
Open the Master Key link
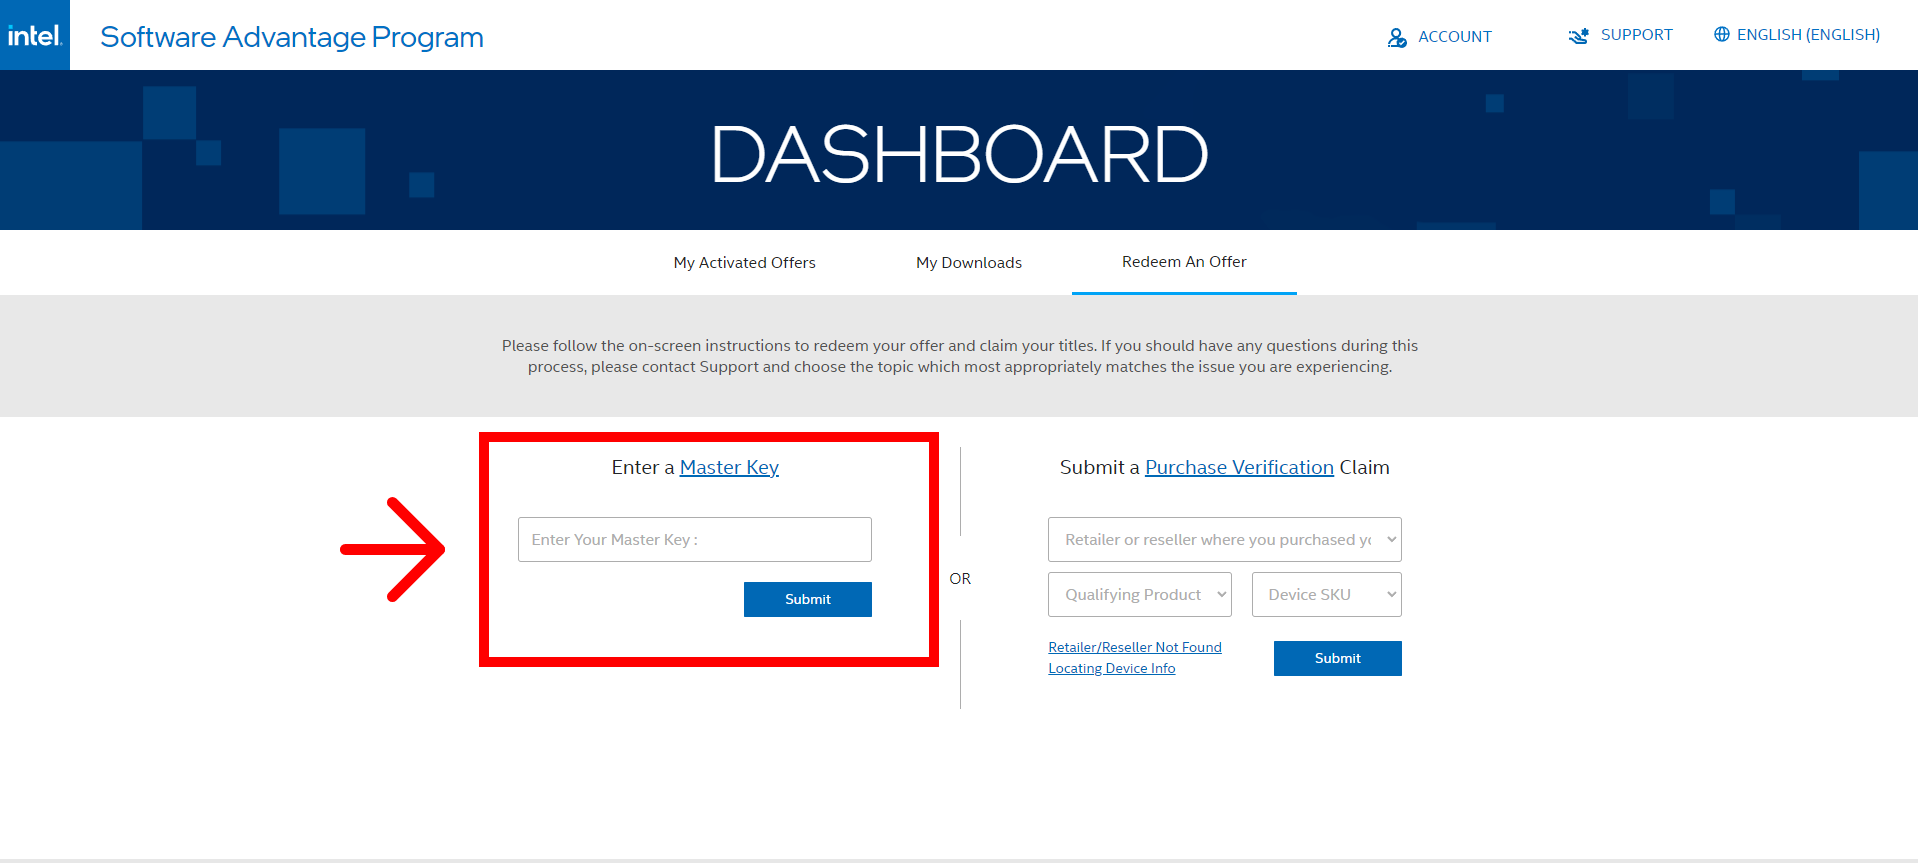pos(729,468)
